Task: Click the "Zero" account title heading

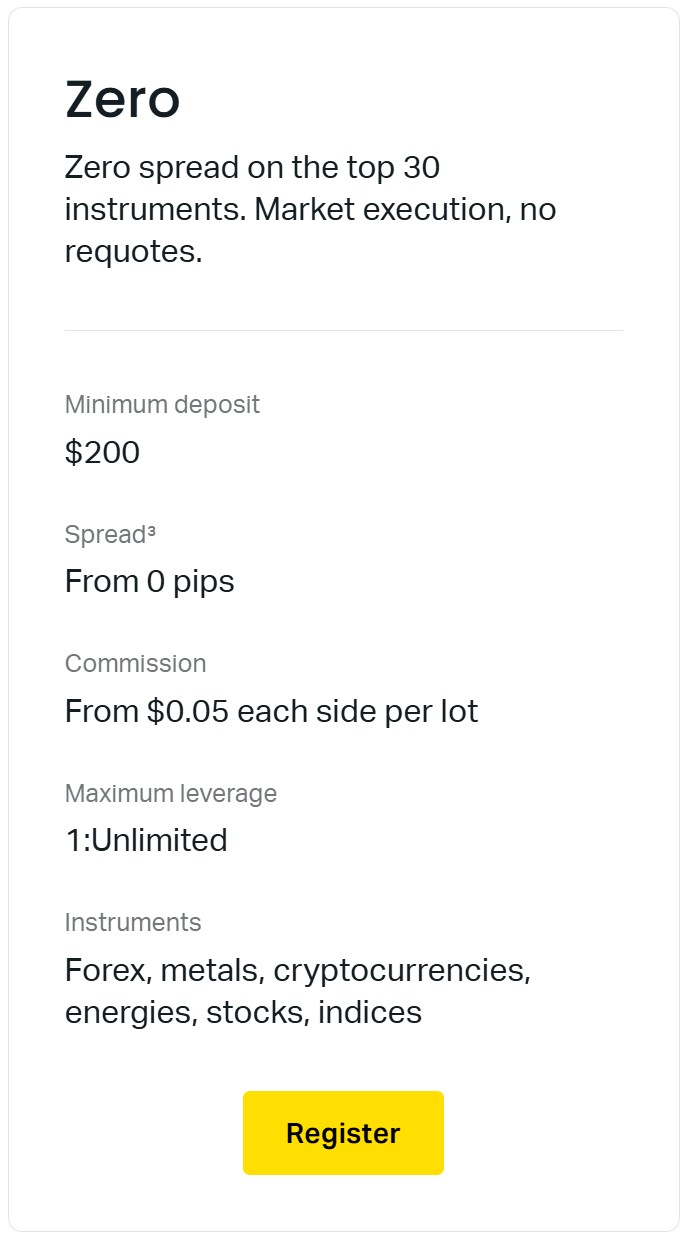Action: [122, 100]
